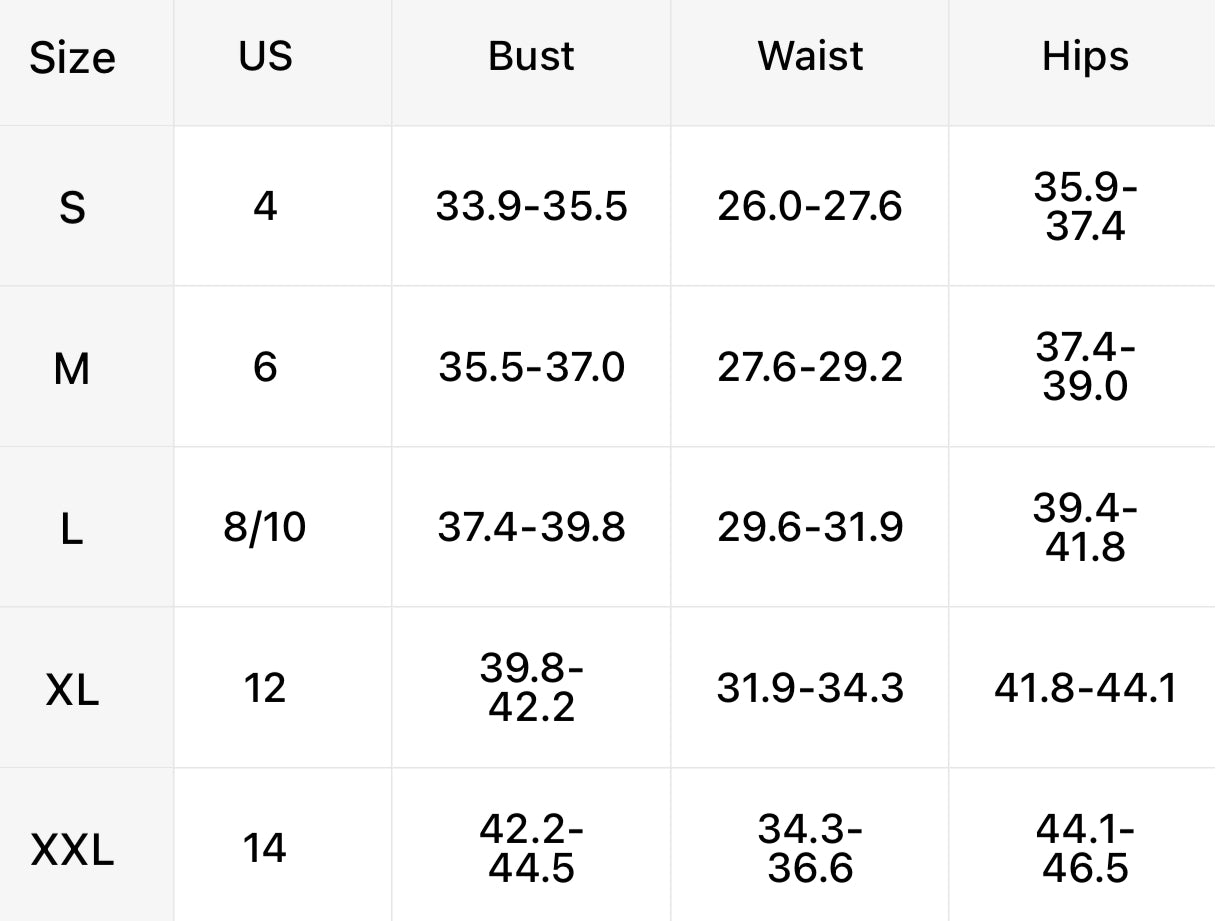This screenshot has width=1217, height=921.
Task: Click hips measurement 35.9-37.4
Action: click(x=1085, y=207)
